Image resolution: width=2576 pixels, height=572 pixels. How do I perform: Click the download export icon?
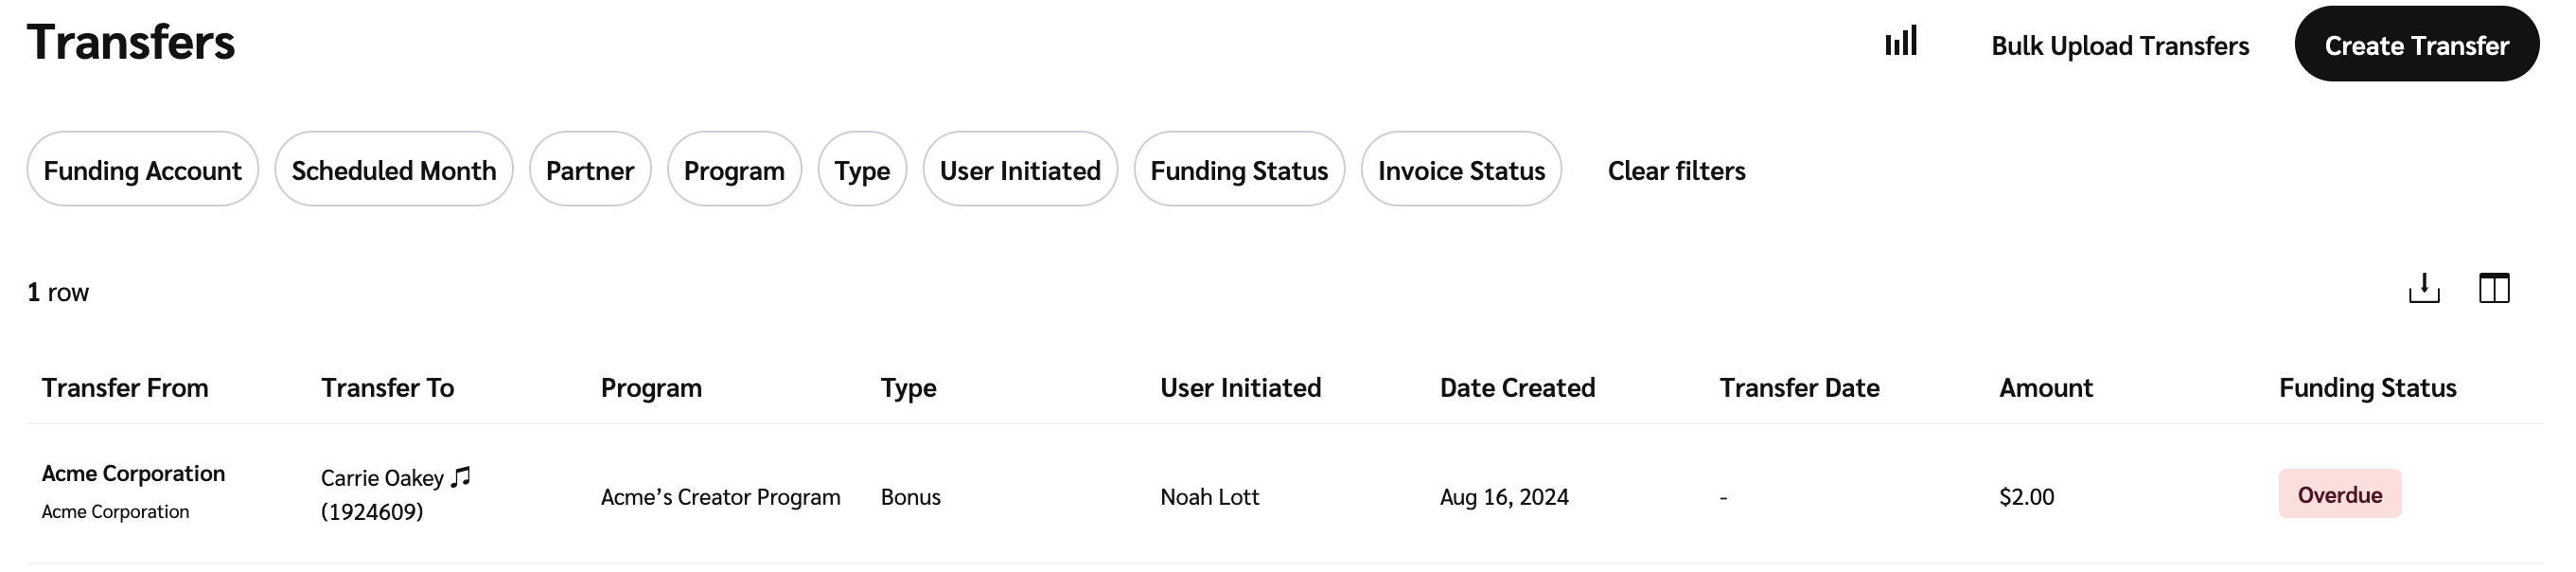2423,289
